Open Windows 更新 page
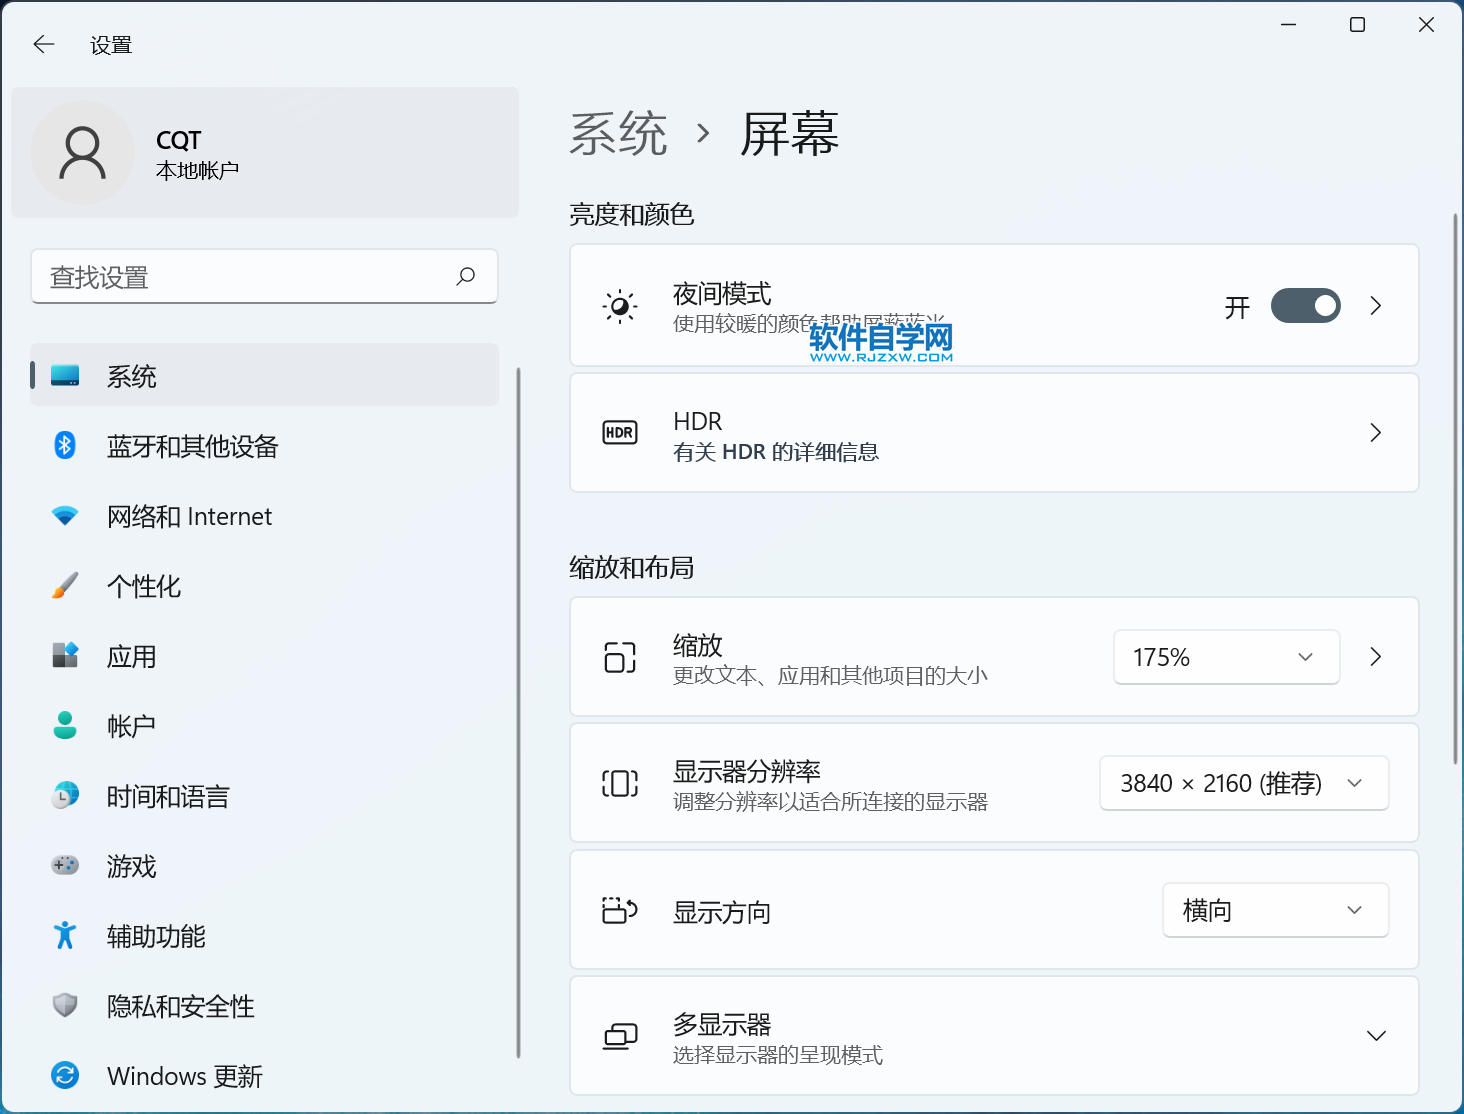This screenshot has width=1464, height=1114. pyautogui.click(x=265, y=1076)
